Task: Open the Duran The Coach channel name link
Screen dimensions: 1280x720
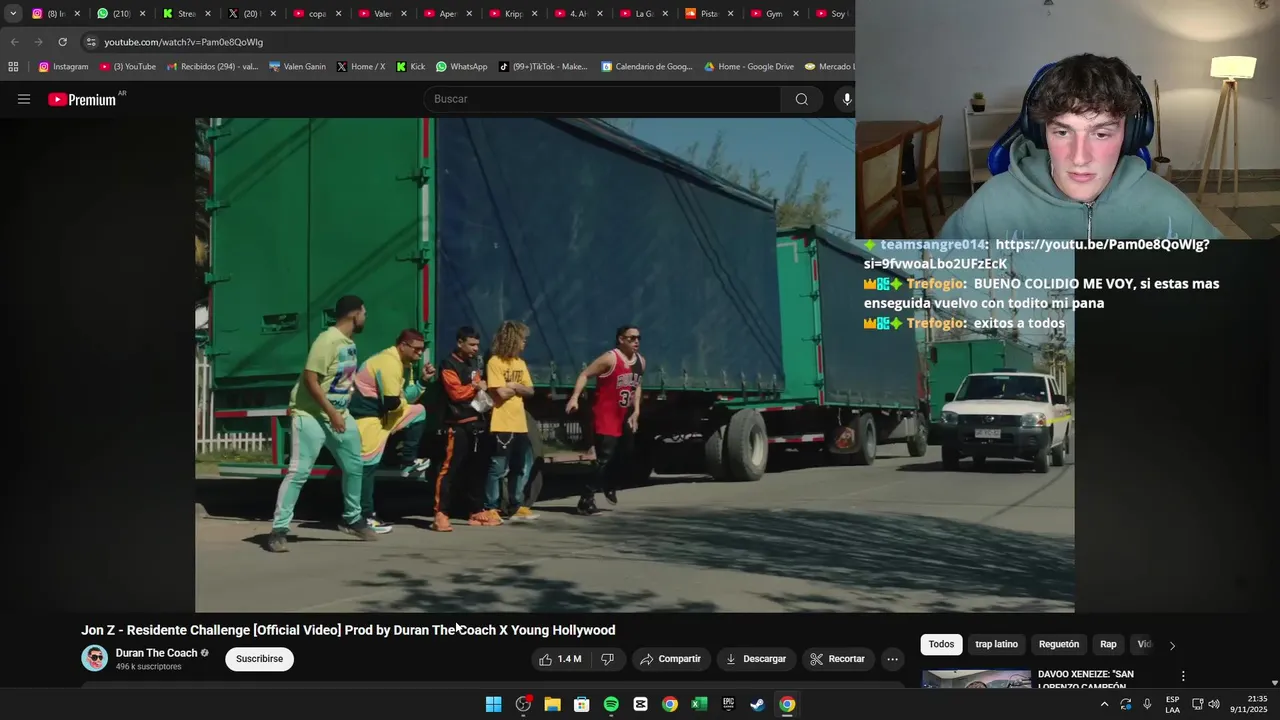Action: pyautogui.click(x=156, y=653)
